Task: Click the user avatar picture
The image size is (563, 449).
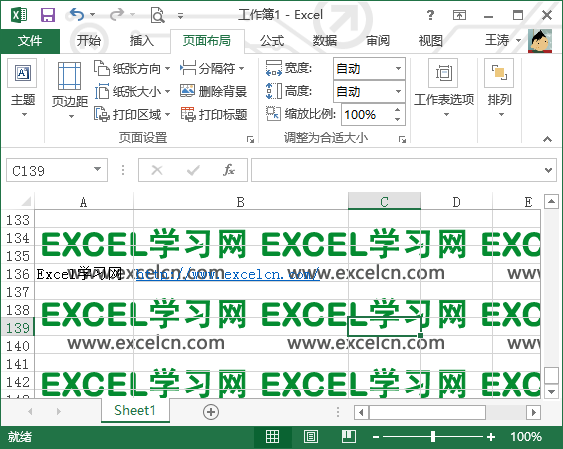Action: [x=540, y=41]
